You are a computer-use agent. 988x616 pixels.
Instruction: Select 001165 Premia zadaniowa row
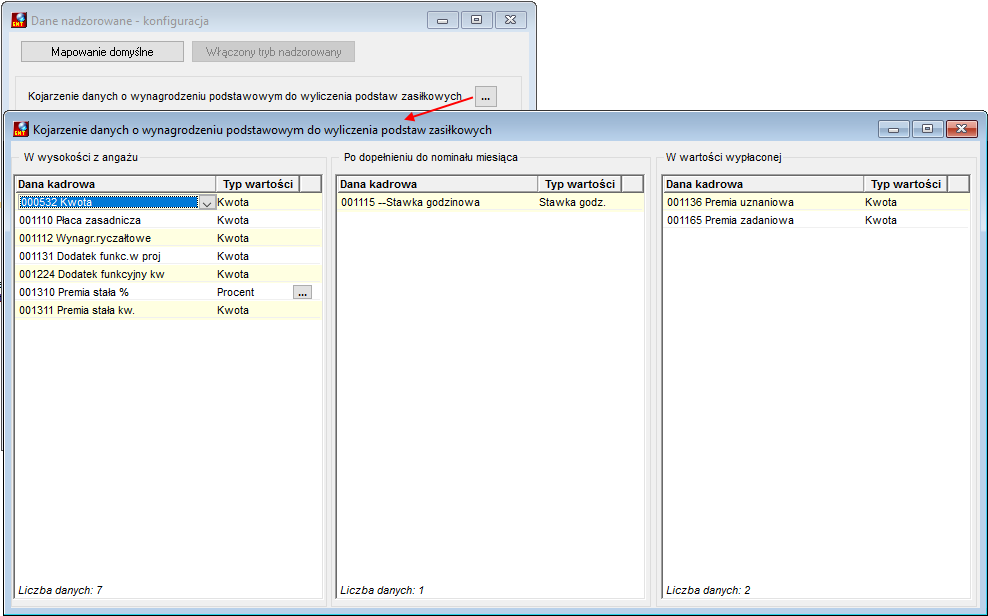point(816,220)
